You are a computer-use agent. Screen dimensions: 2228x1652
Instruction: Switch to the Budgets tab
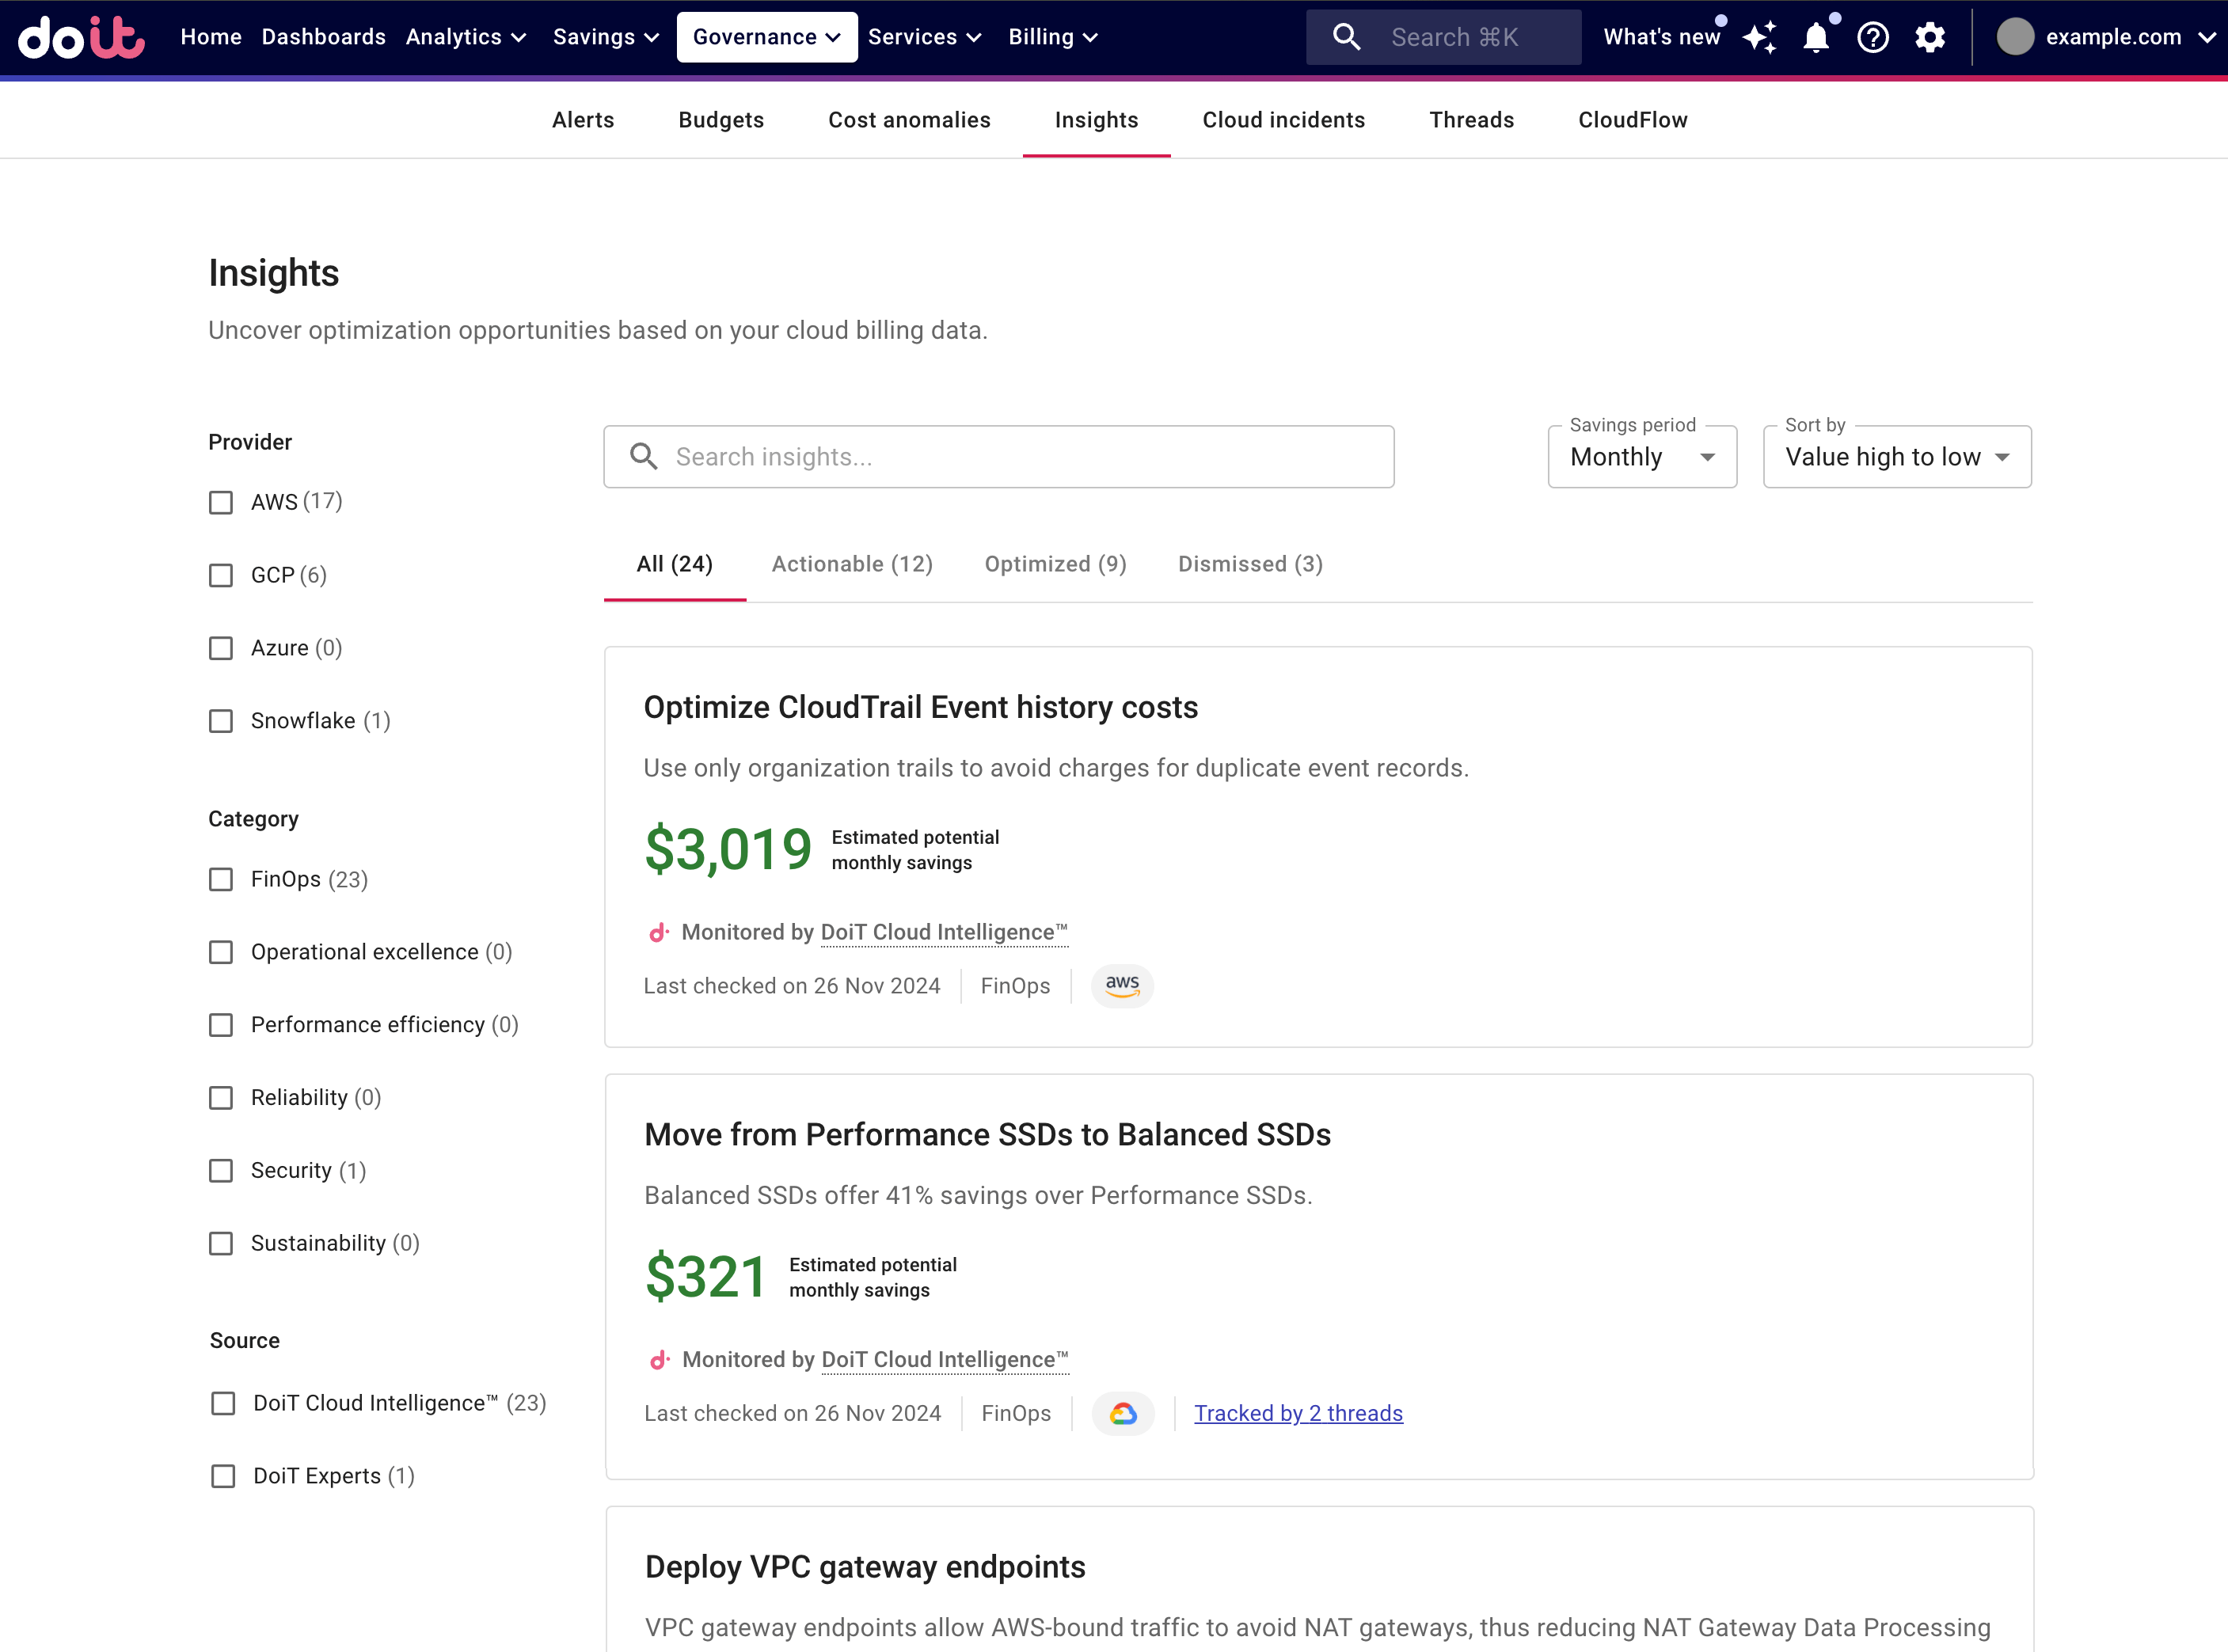(x=721, y=120)
